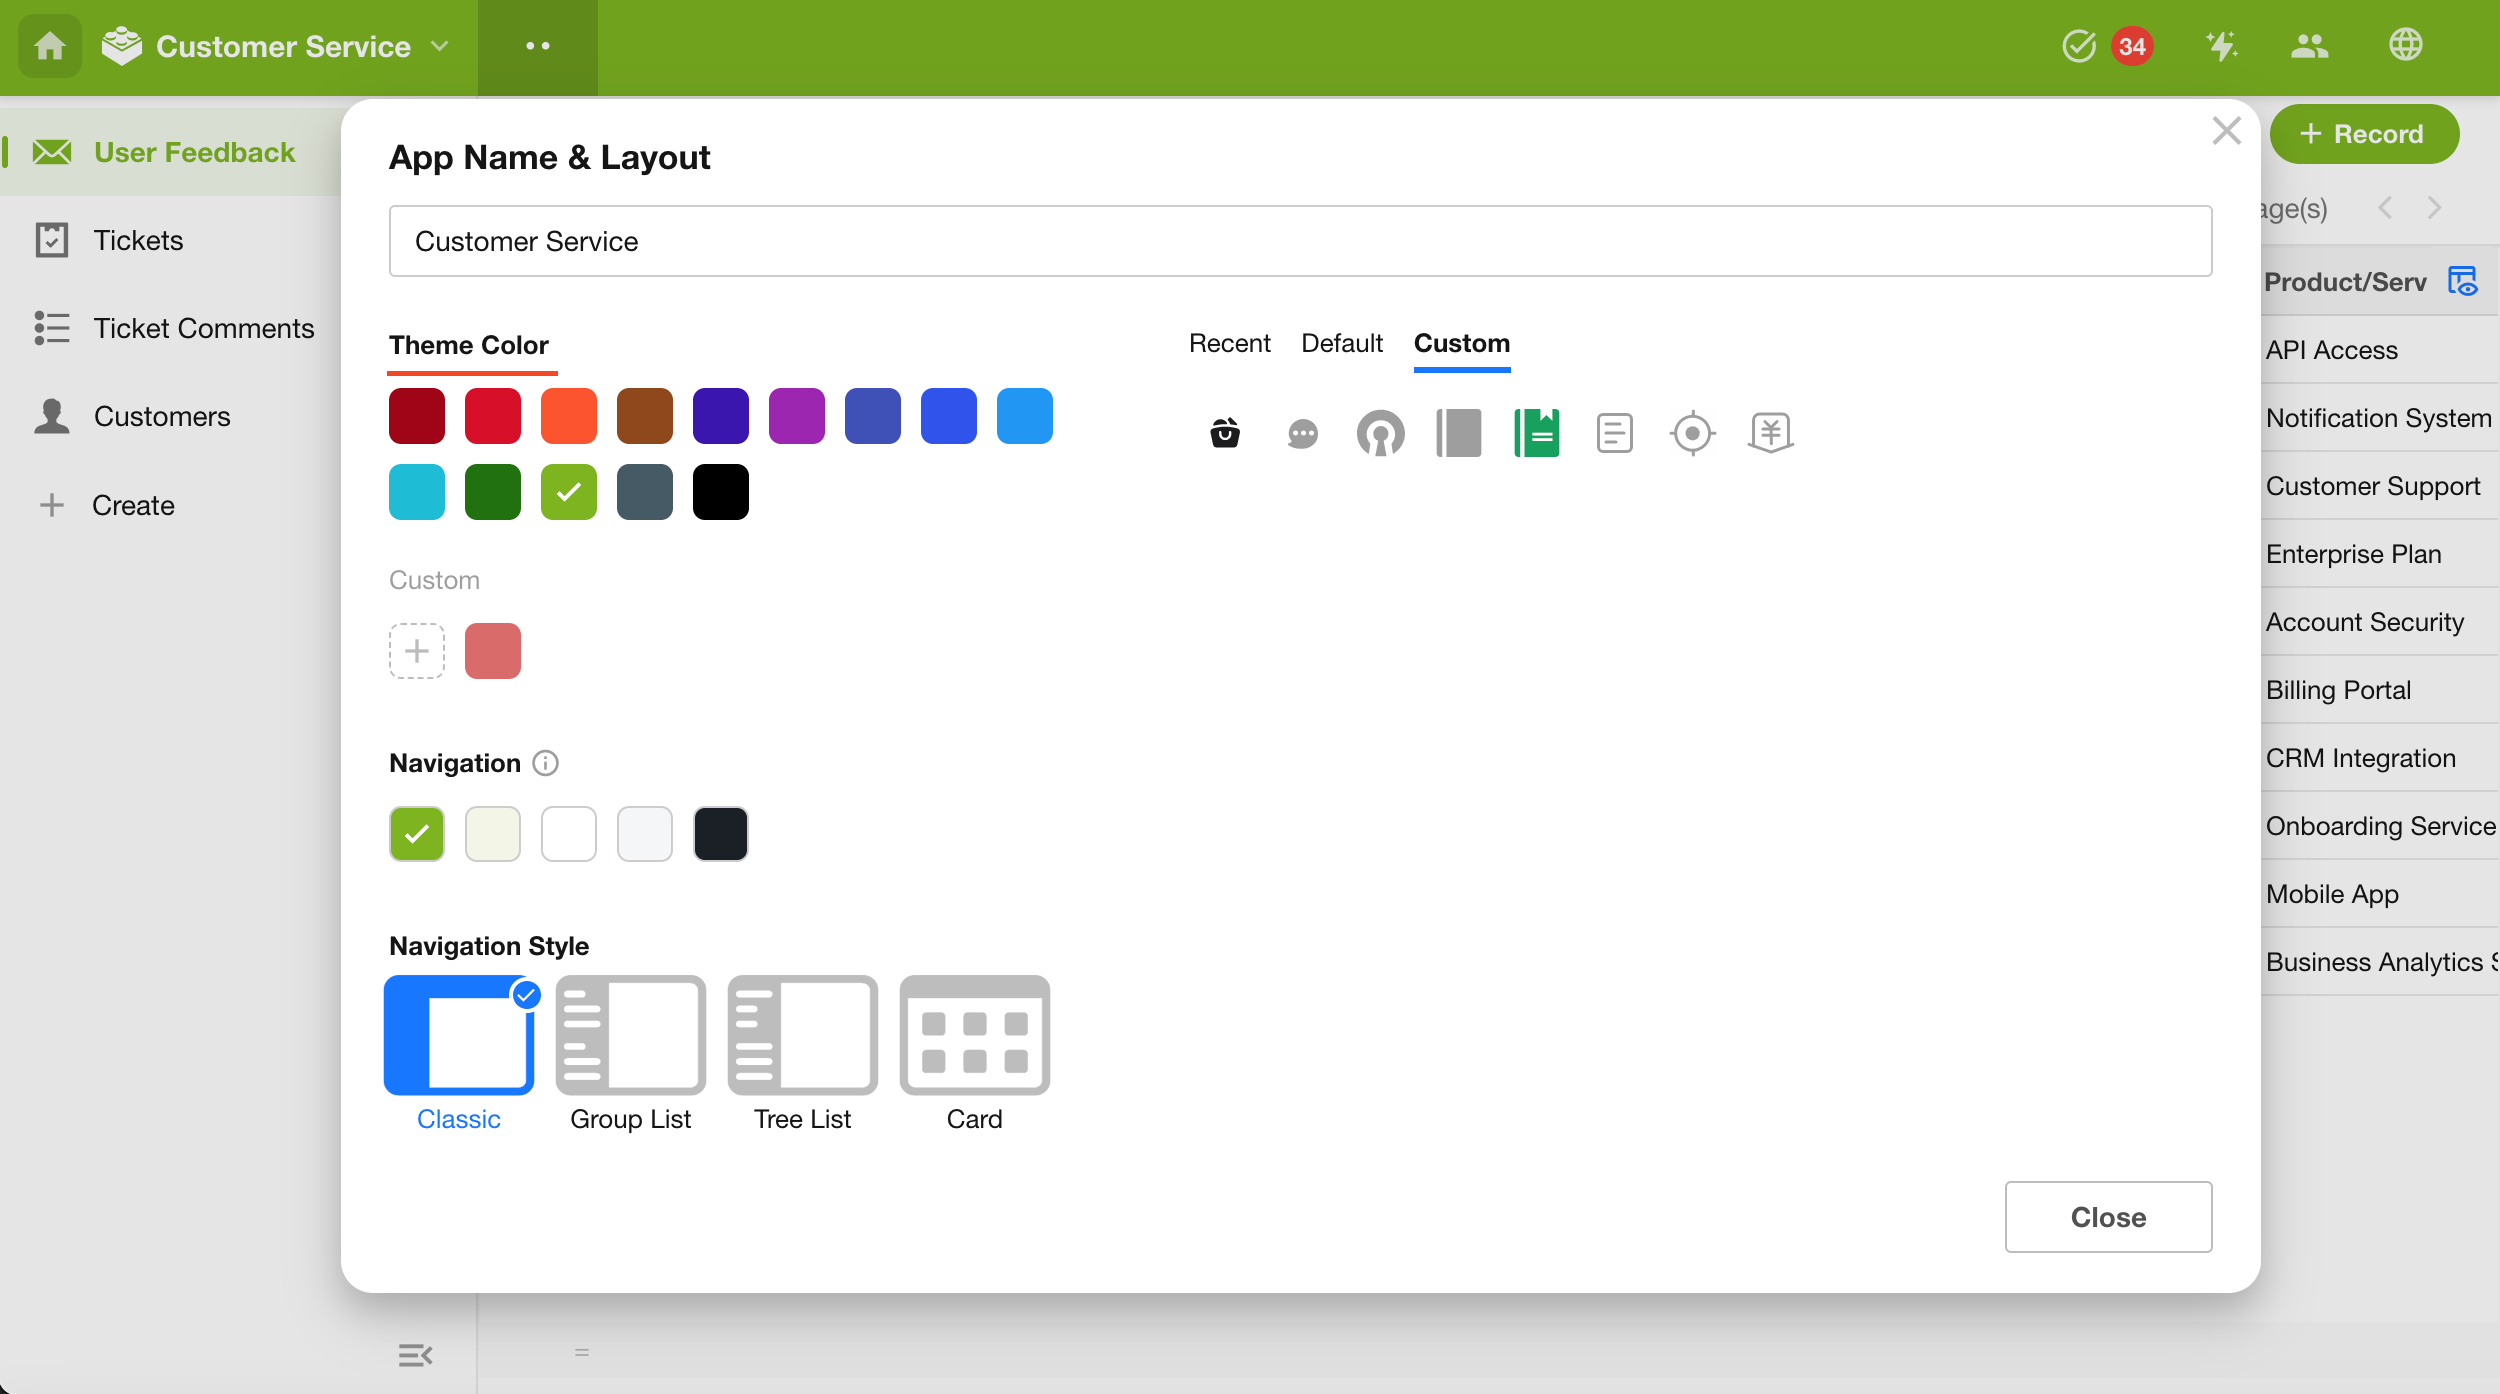Select Group List navigation style
Viewport: 2500px width, 1394px height.
click(x=630, y=1036)
